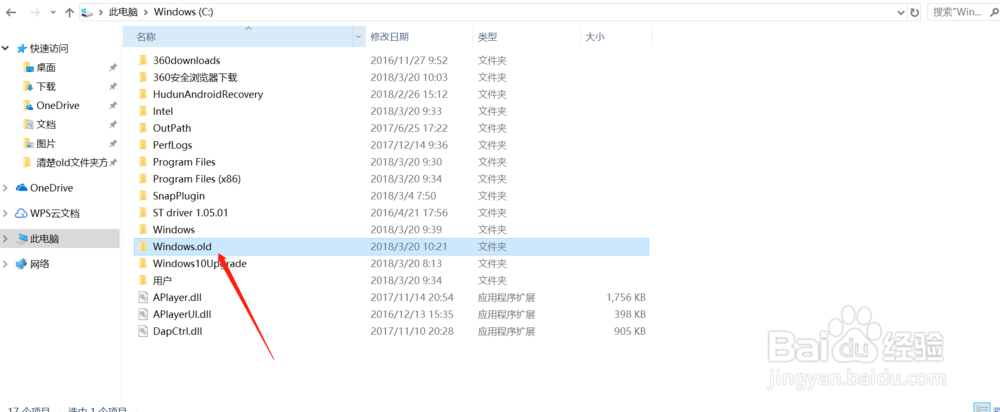The height and width of the screenshot is (412, 1000).
Task: Select 网络 in navigation pane
Action: point(40,263)
